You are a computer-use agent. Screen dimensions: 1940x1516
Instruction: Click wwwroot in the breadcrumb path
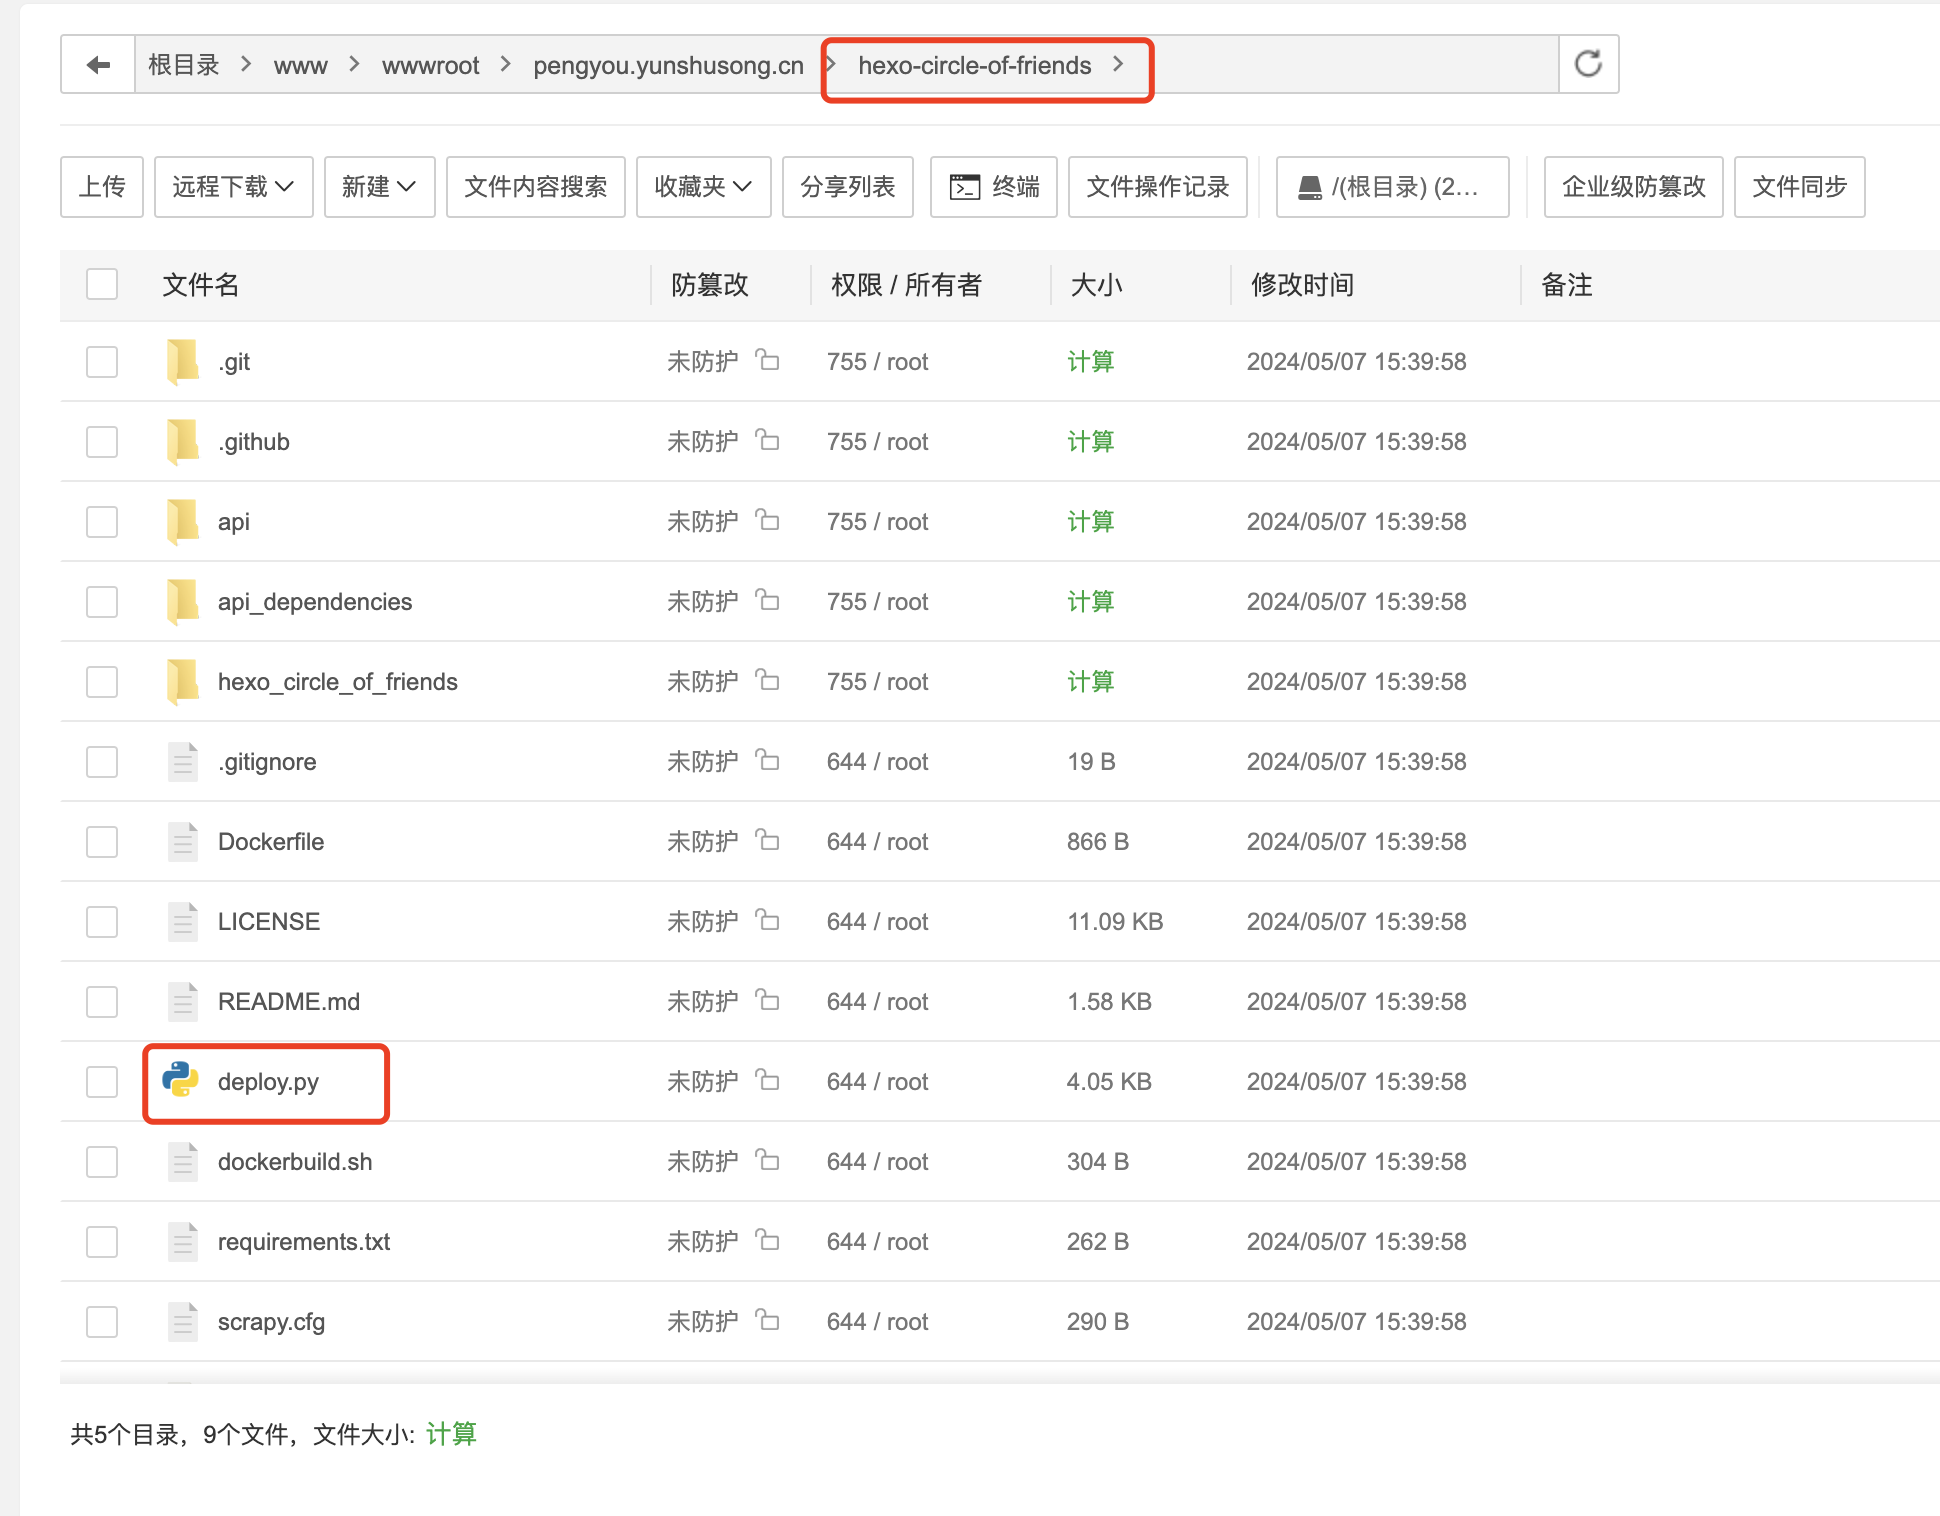pos(430,66)
